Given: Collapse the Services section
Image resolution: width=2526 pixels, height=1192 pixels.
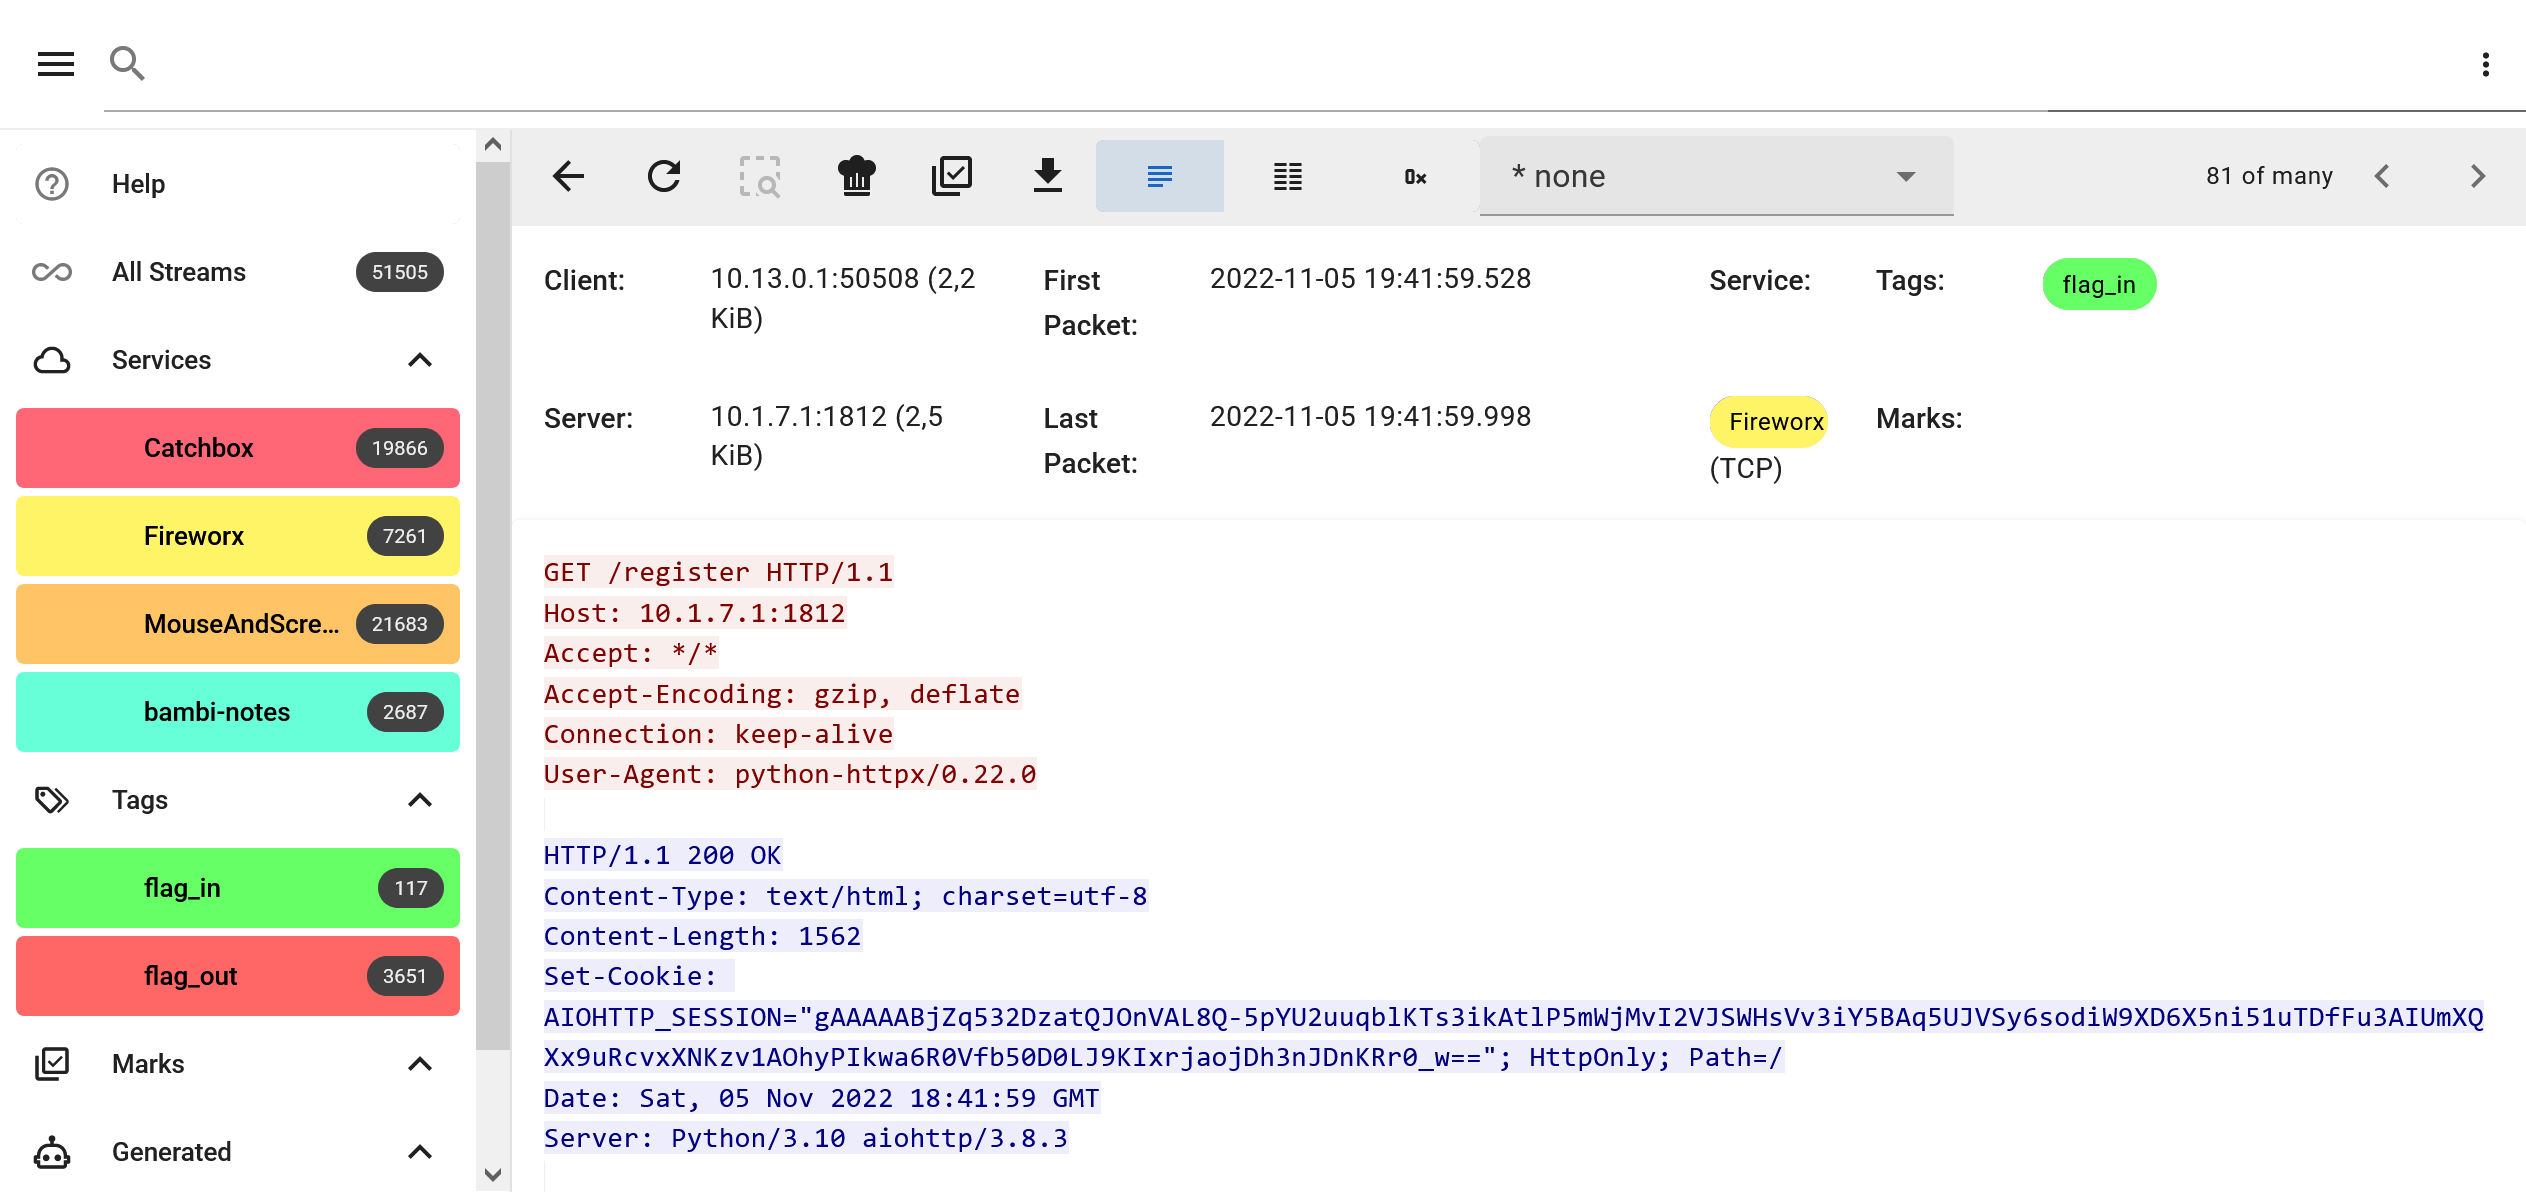Looking at the screenshot, I should pyautogui.click(x=420, y=360).
